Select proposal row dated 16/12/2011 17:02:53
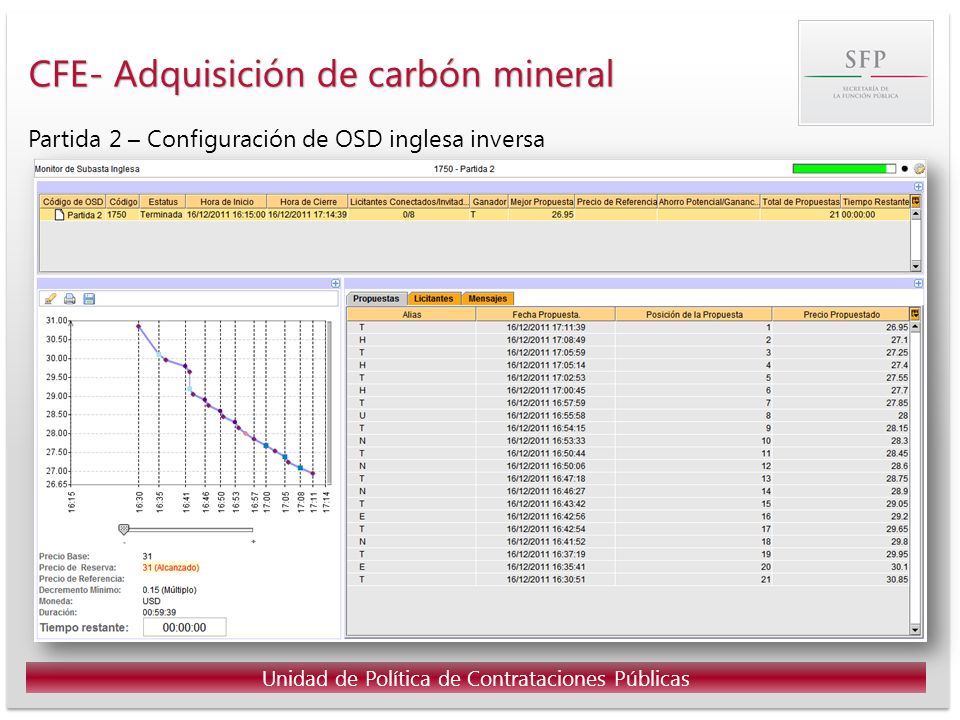The width and height of the screenshot is (960, 720). 628,378
